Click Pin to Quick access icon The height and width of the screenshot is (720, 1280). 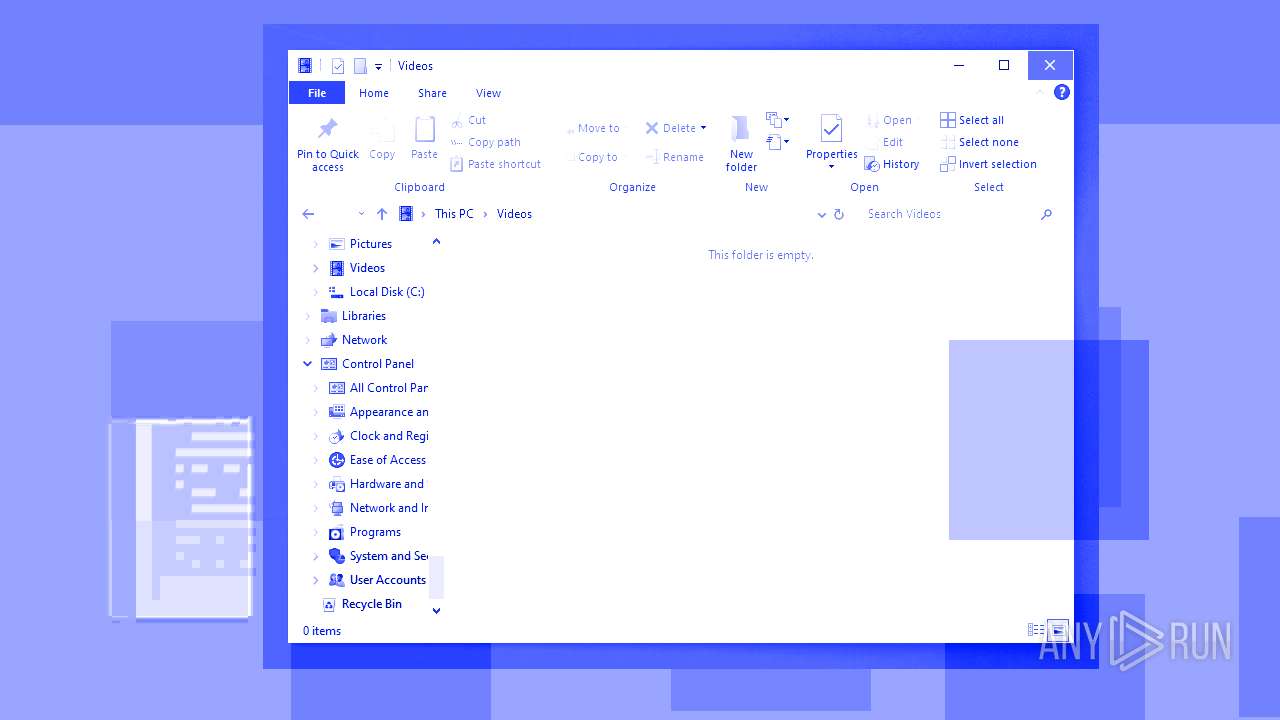click(x=327, y=128)
